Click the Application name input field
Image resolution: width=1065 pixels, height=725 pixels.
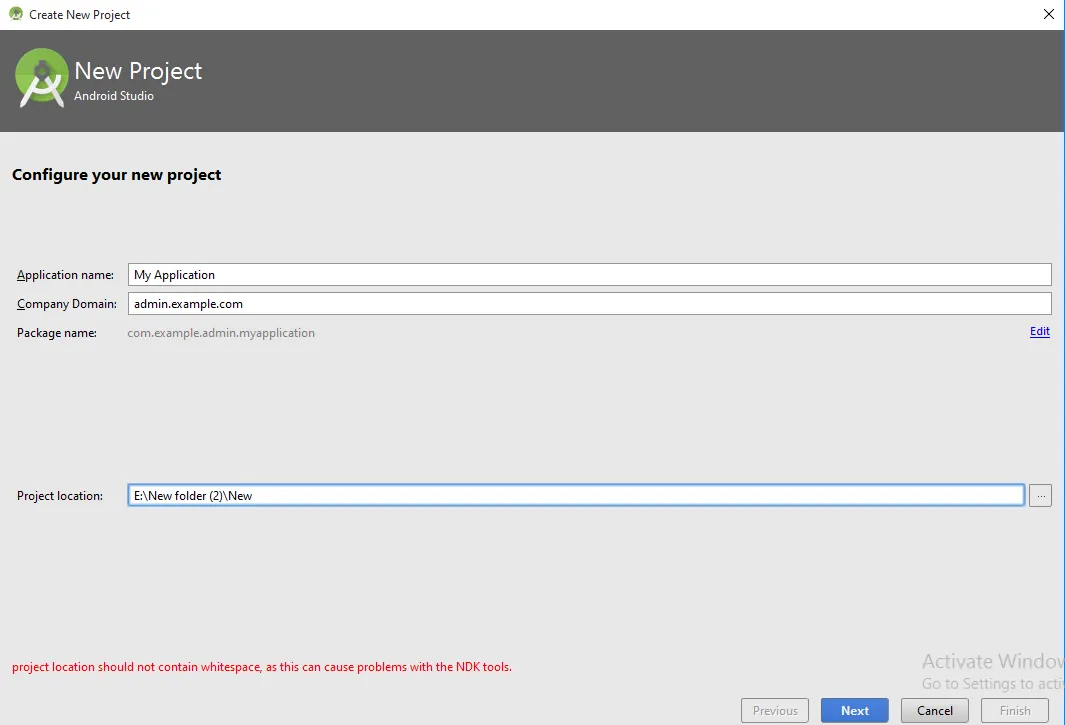click(x=590, y=275)
